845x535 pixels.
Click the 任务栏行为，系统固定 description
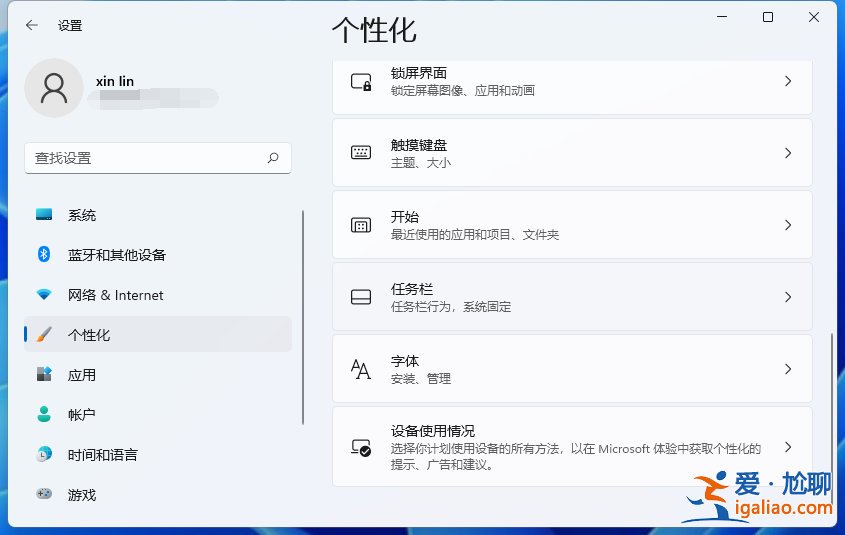(x=451, y=307)
